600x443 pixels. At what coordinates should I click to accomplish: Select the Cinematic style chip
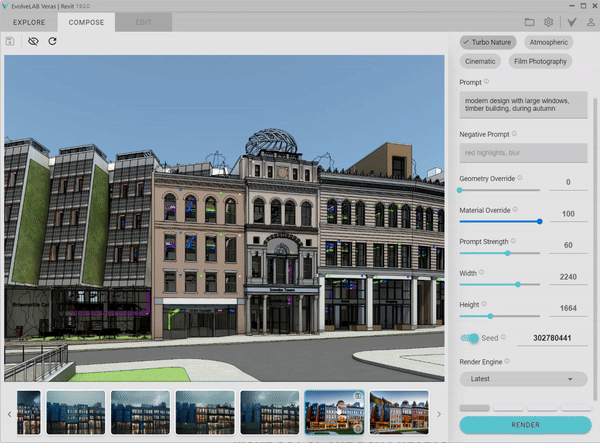[x=480, y=61]
